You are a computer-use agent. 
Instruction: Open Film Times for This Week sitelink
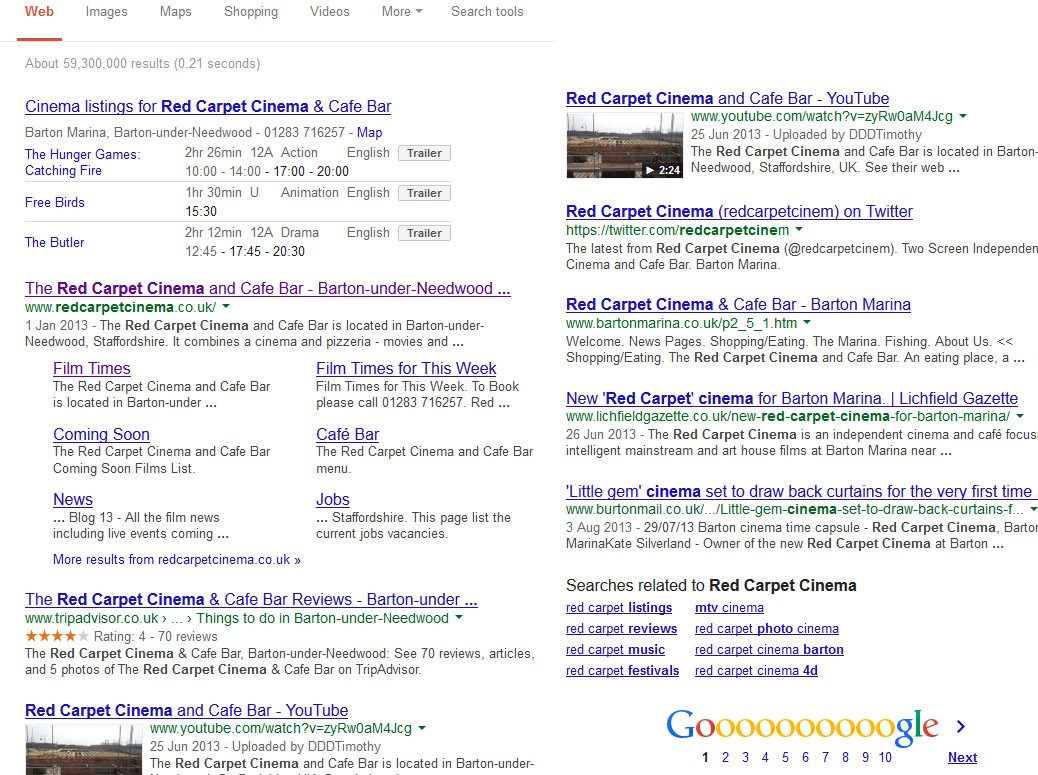click(406, 369)
